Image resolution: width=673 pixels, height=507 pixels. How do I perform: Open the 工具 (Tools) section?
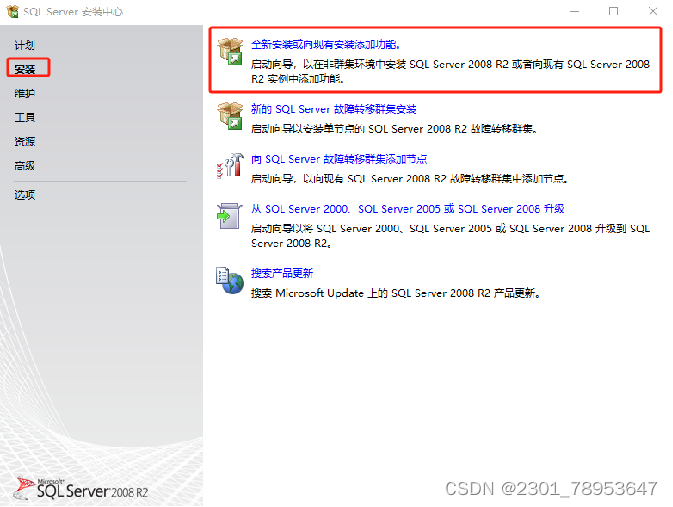coord(24,117)
